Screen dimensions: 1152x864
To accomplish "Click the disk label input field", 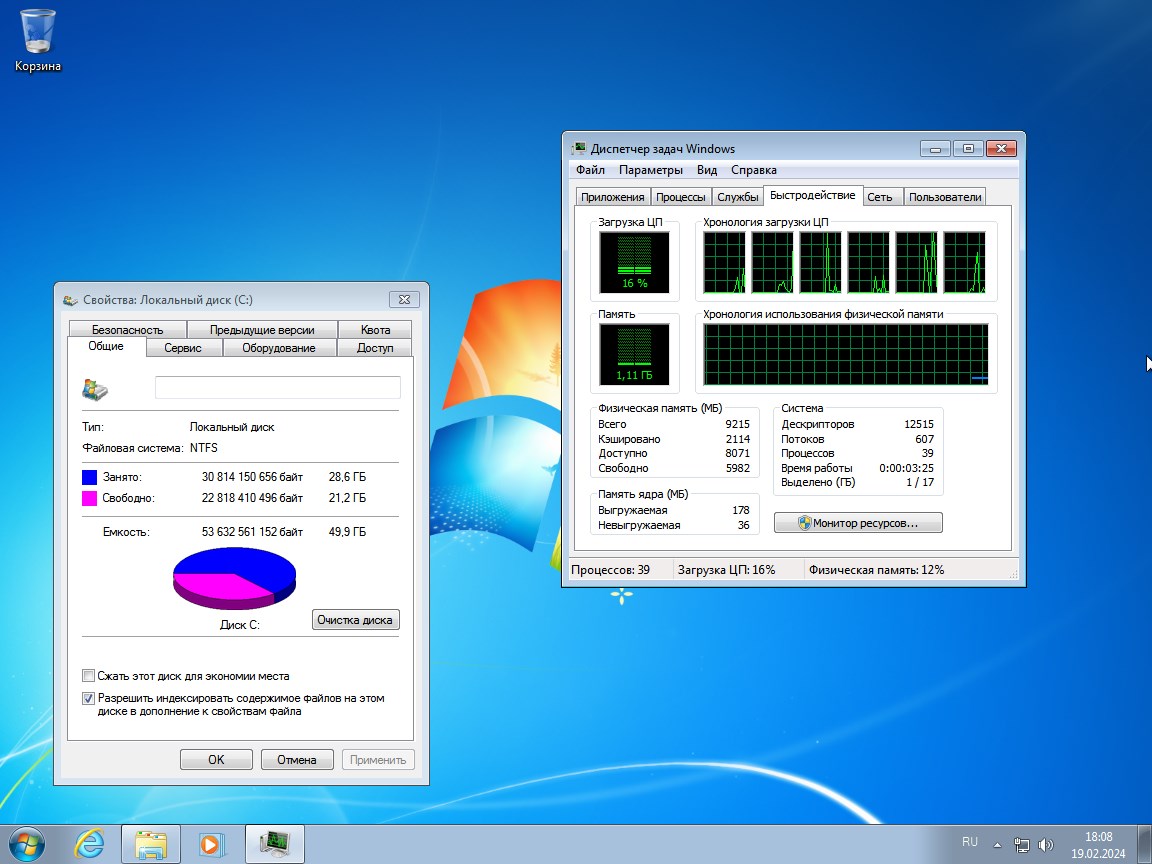I will click(277, 388).
